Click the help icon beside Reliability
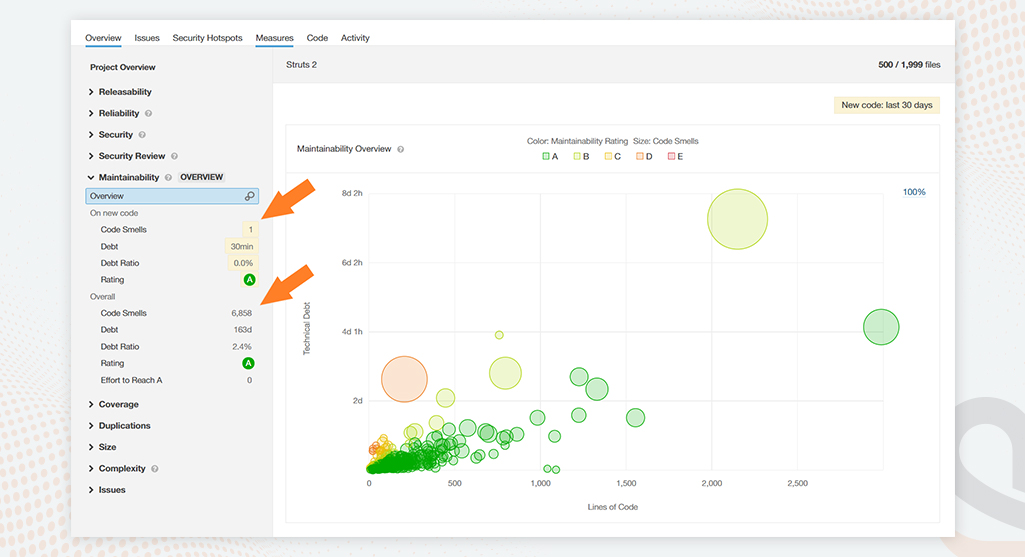1025x557 pixels. 148,114
